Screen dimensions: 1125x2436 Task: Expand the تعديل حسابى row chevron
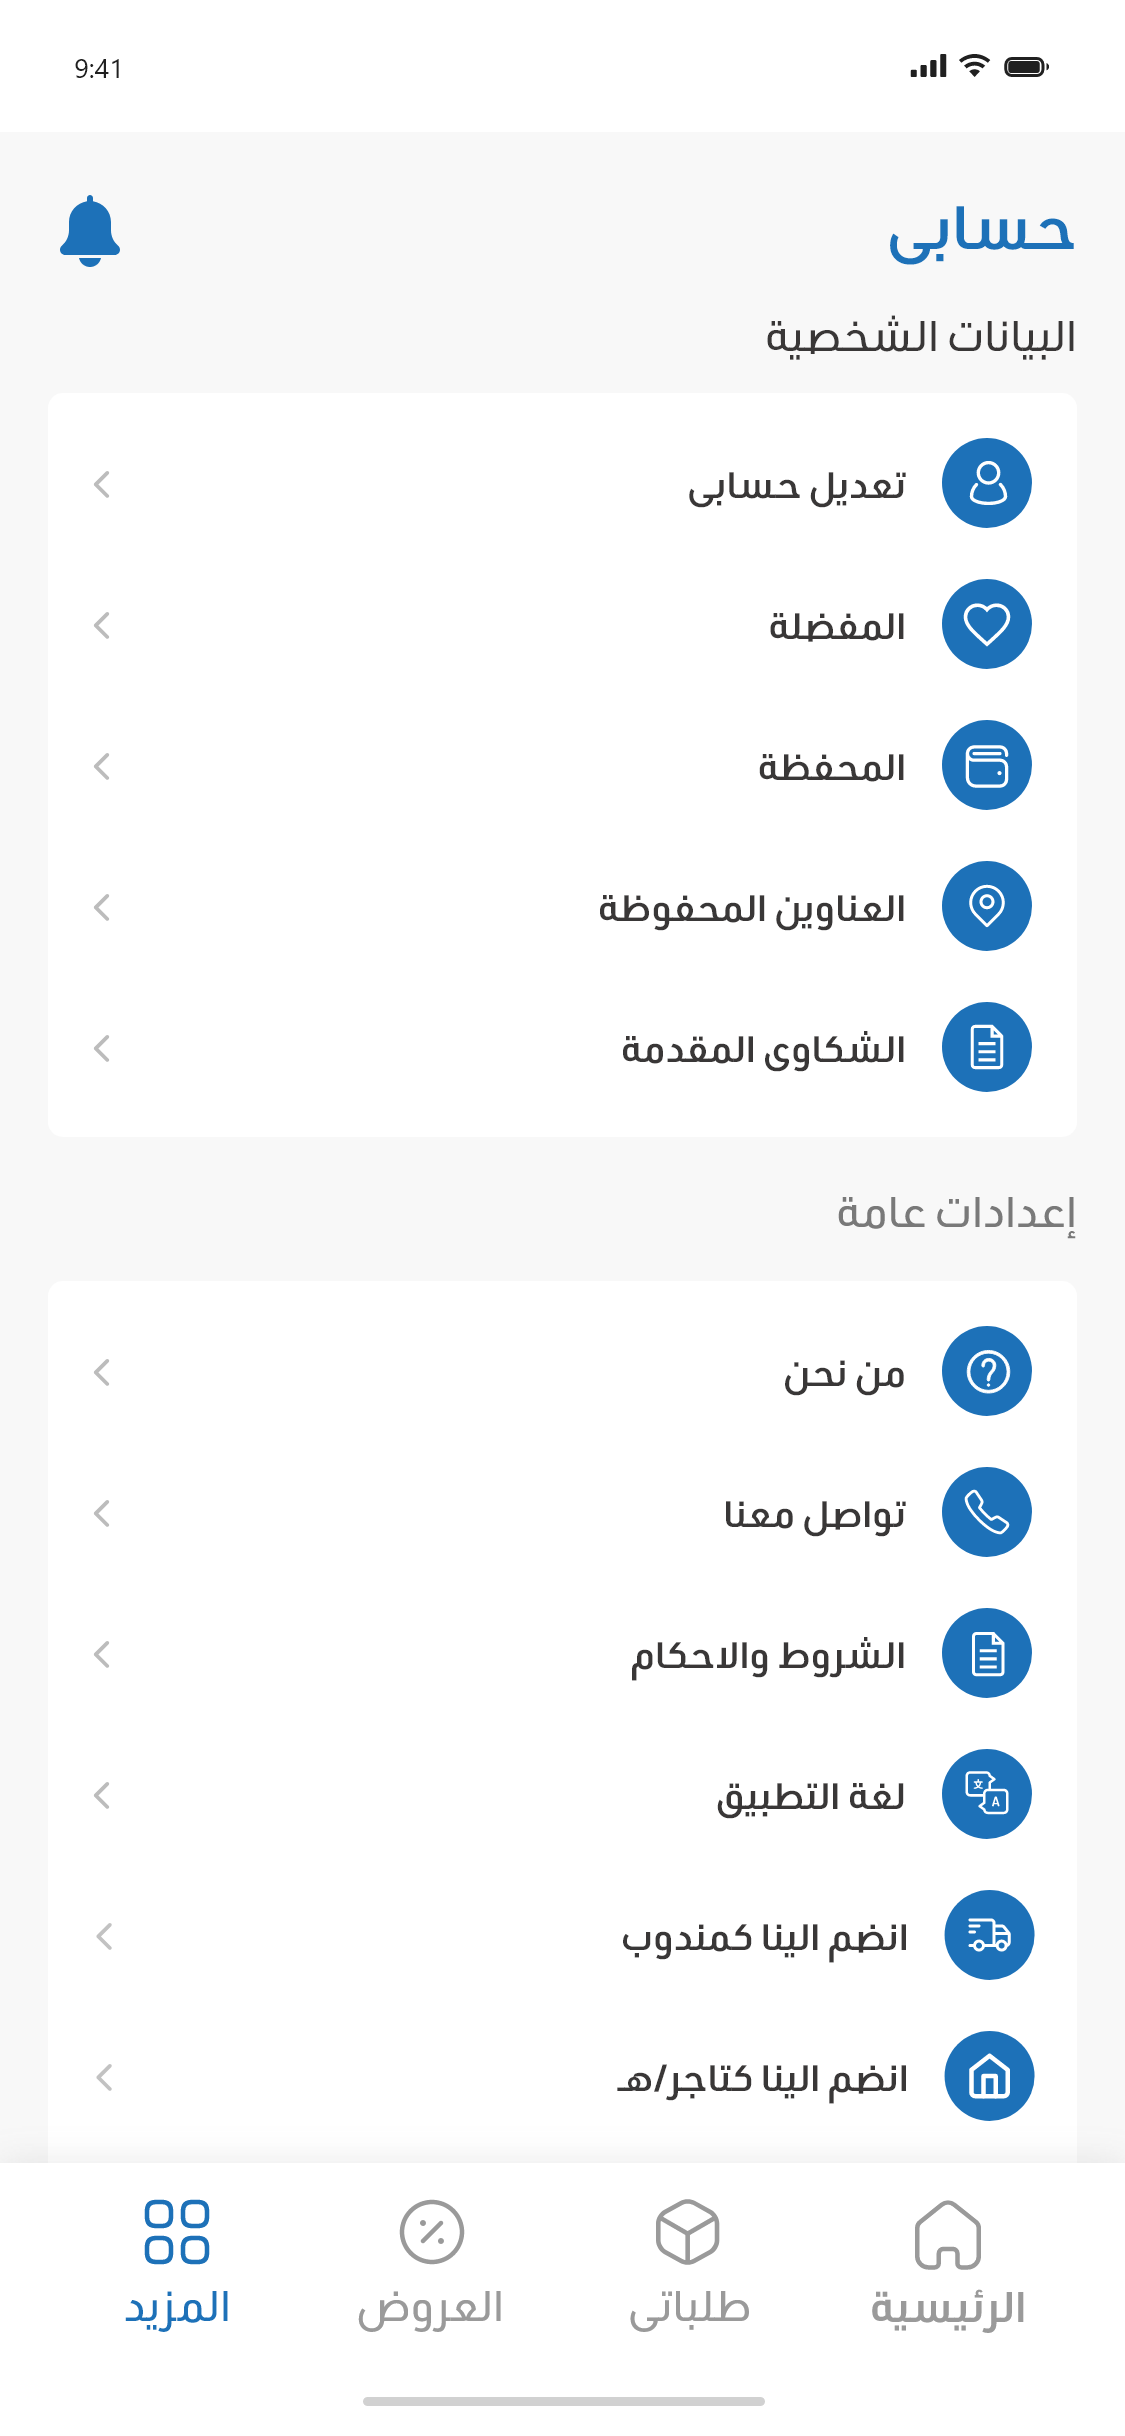click(102, 485)
